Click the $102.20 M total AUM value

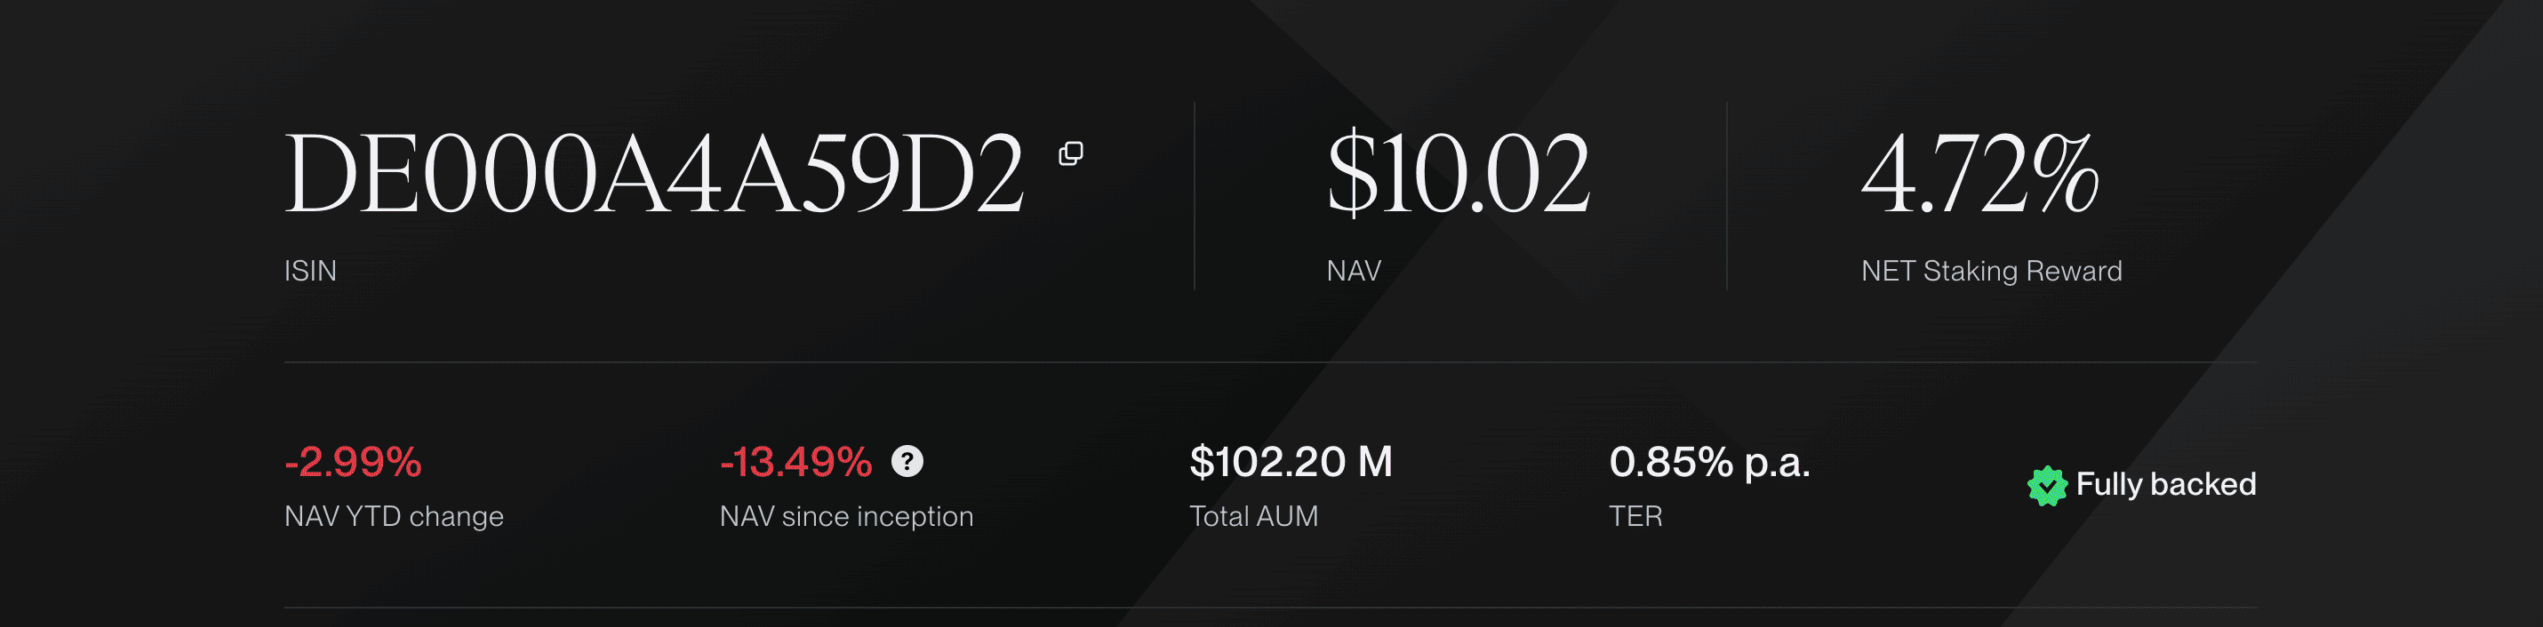pos(1290,462)
